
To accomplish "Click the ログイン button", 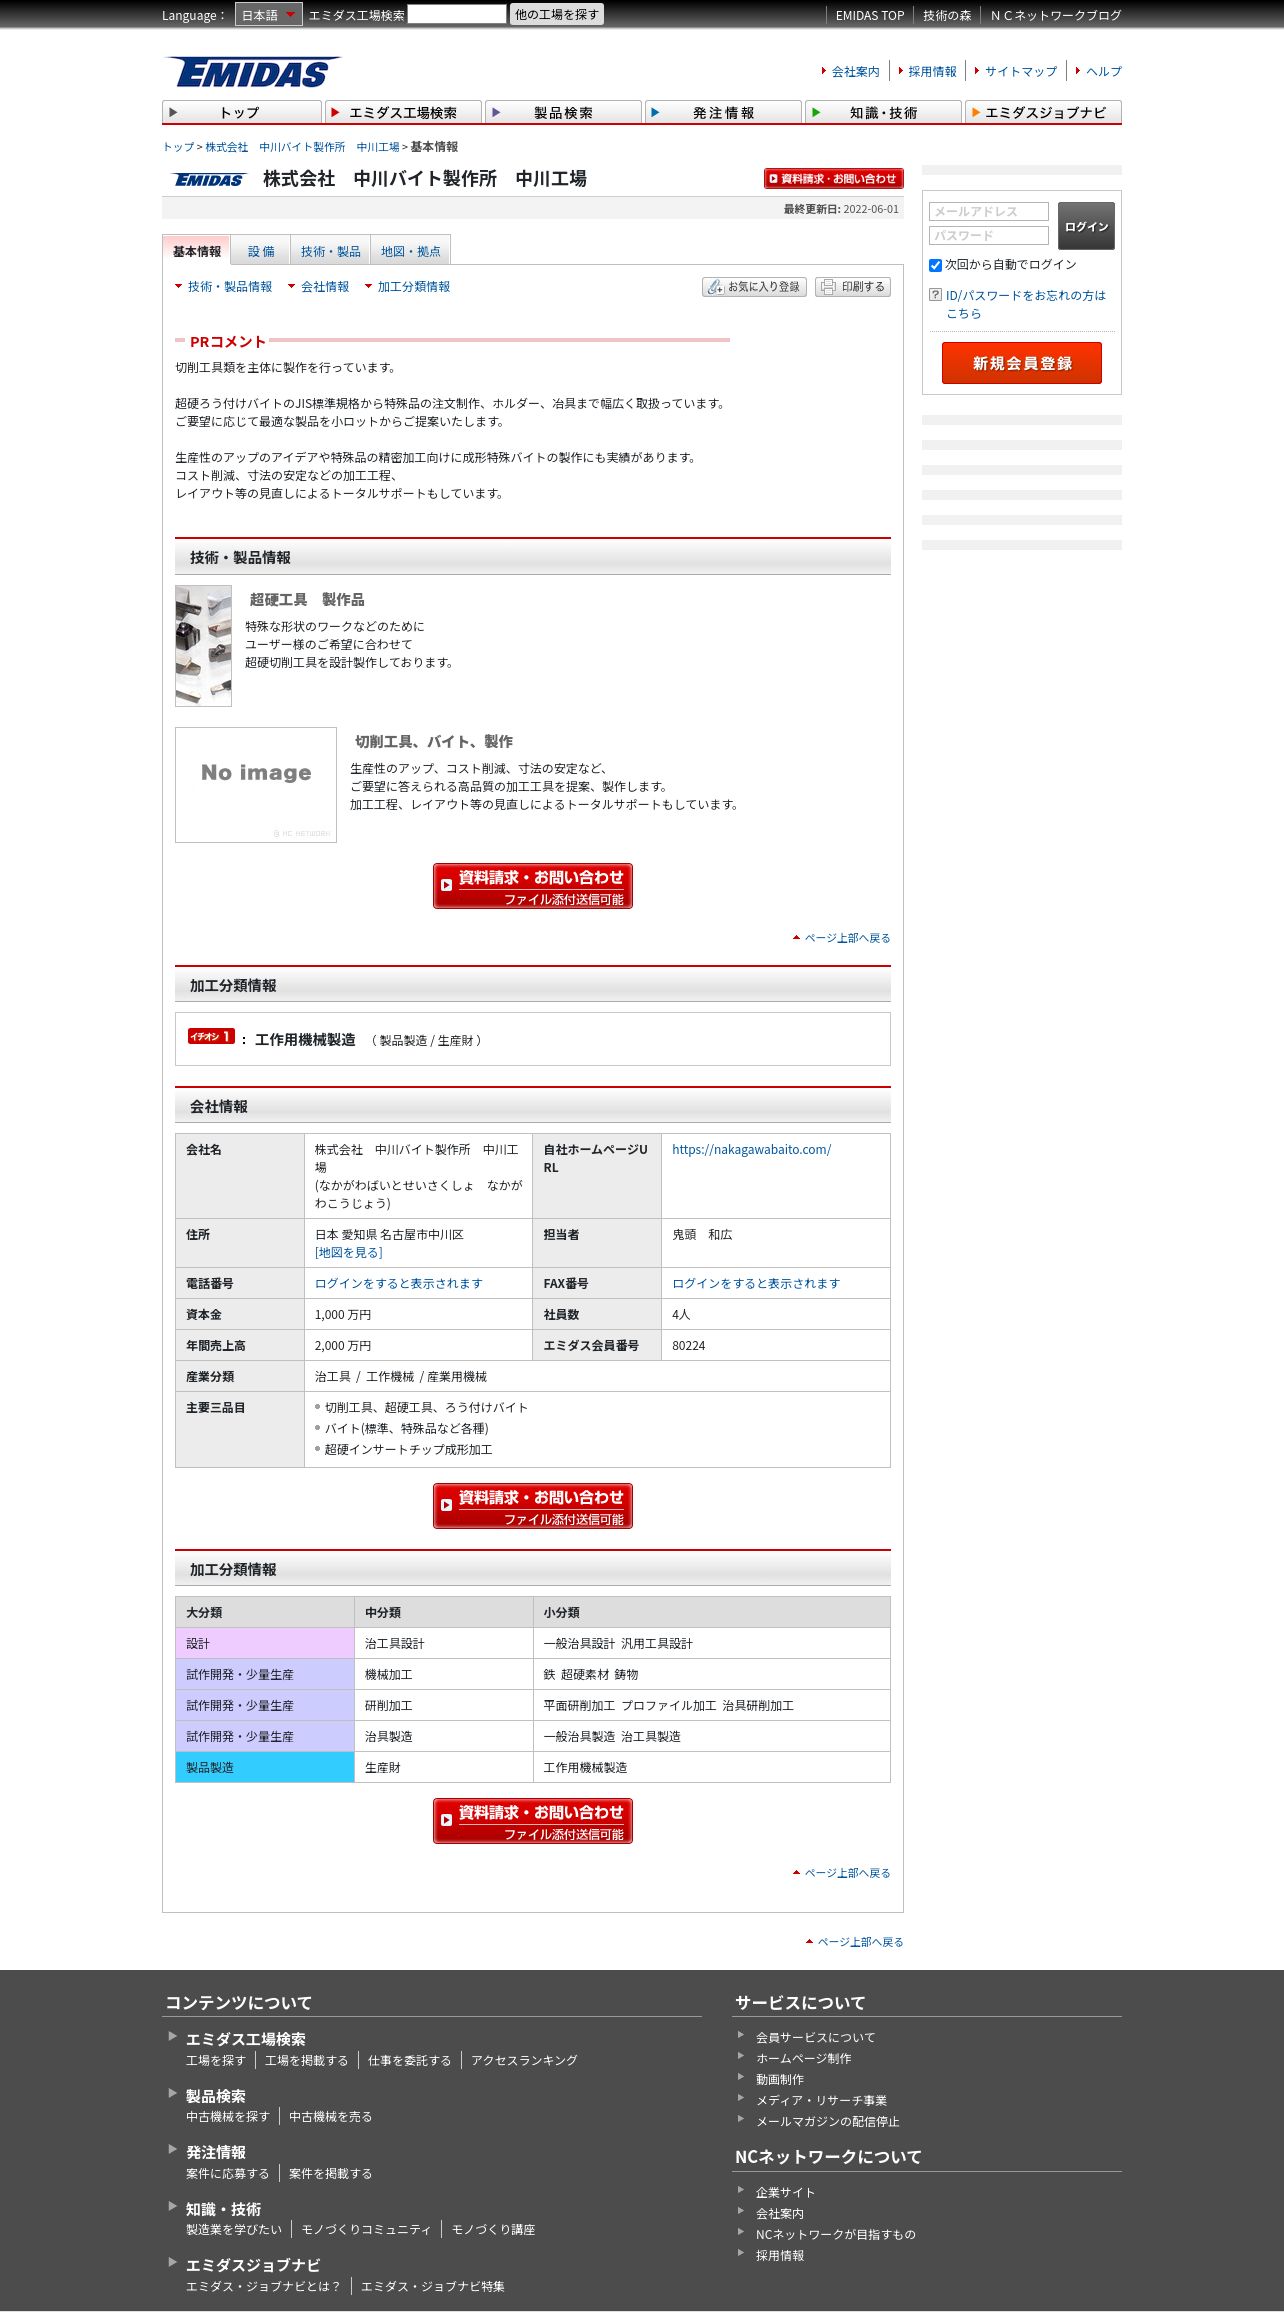I will tap(1086, 226).
